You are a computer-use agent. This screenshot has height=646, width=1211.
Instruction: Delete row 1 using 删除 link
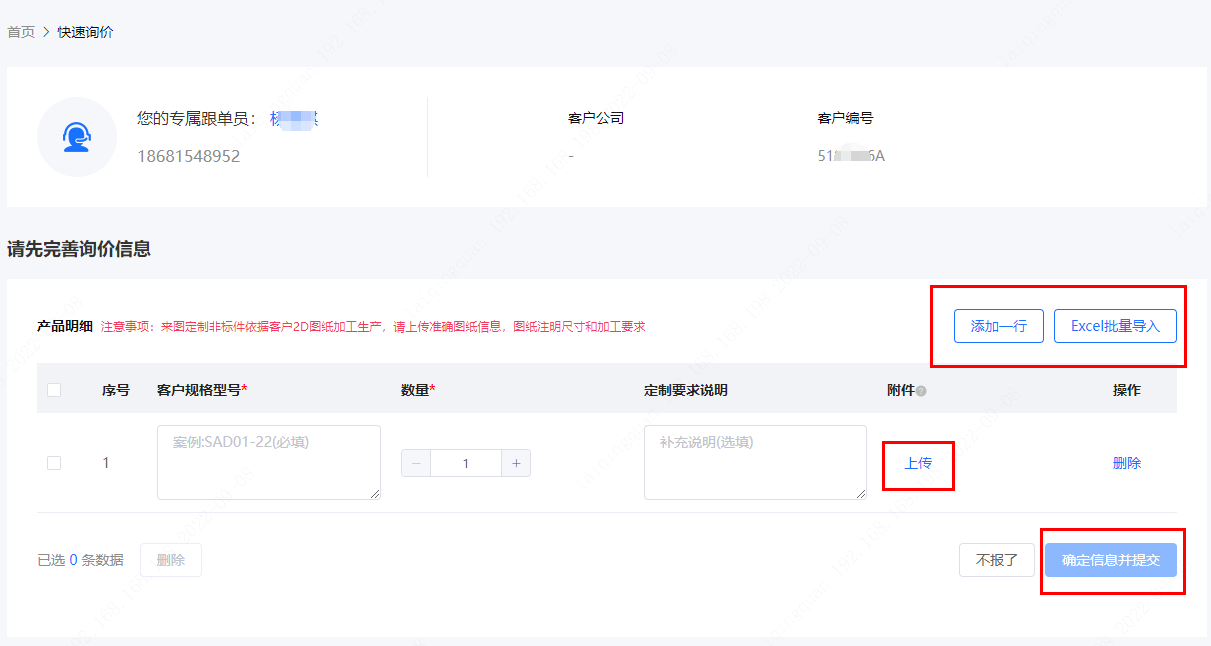coord(1126,463)
